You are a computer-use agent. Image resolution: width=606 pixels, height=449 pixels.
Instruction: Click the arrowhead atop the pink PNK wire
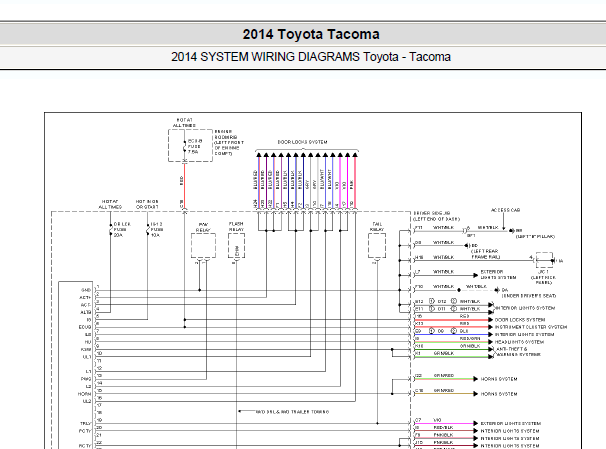coord(355,155)
